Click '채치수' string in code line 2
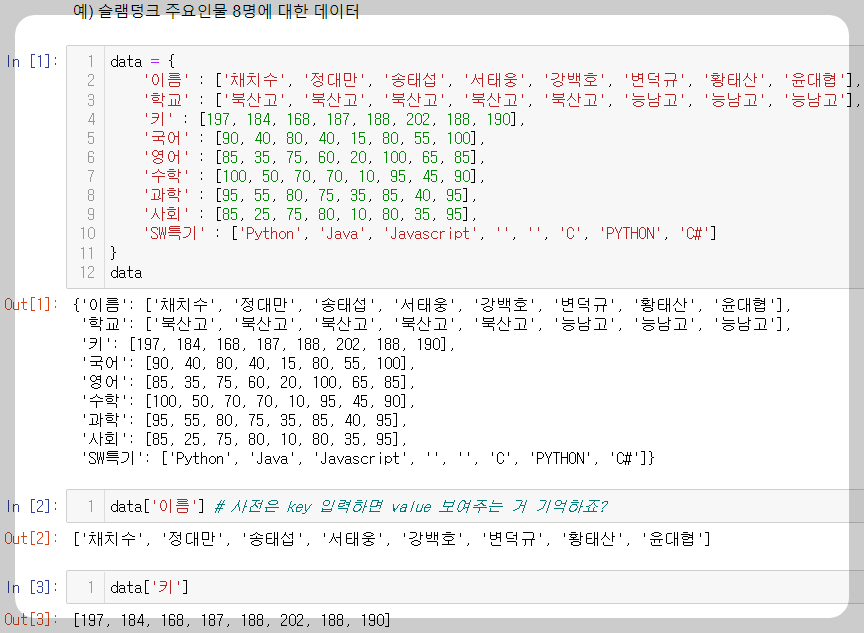Screen dimensions: 864x633 (253, 80)
